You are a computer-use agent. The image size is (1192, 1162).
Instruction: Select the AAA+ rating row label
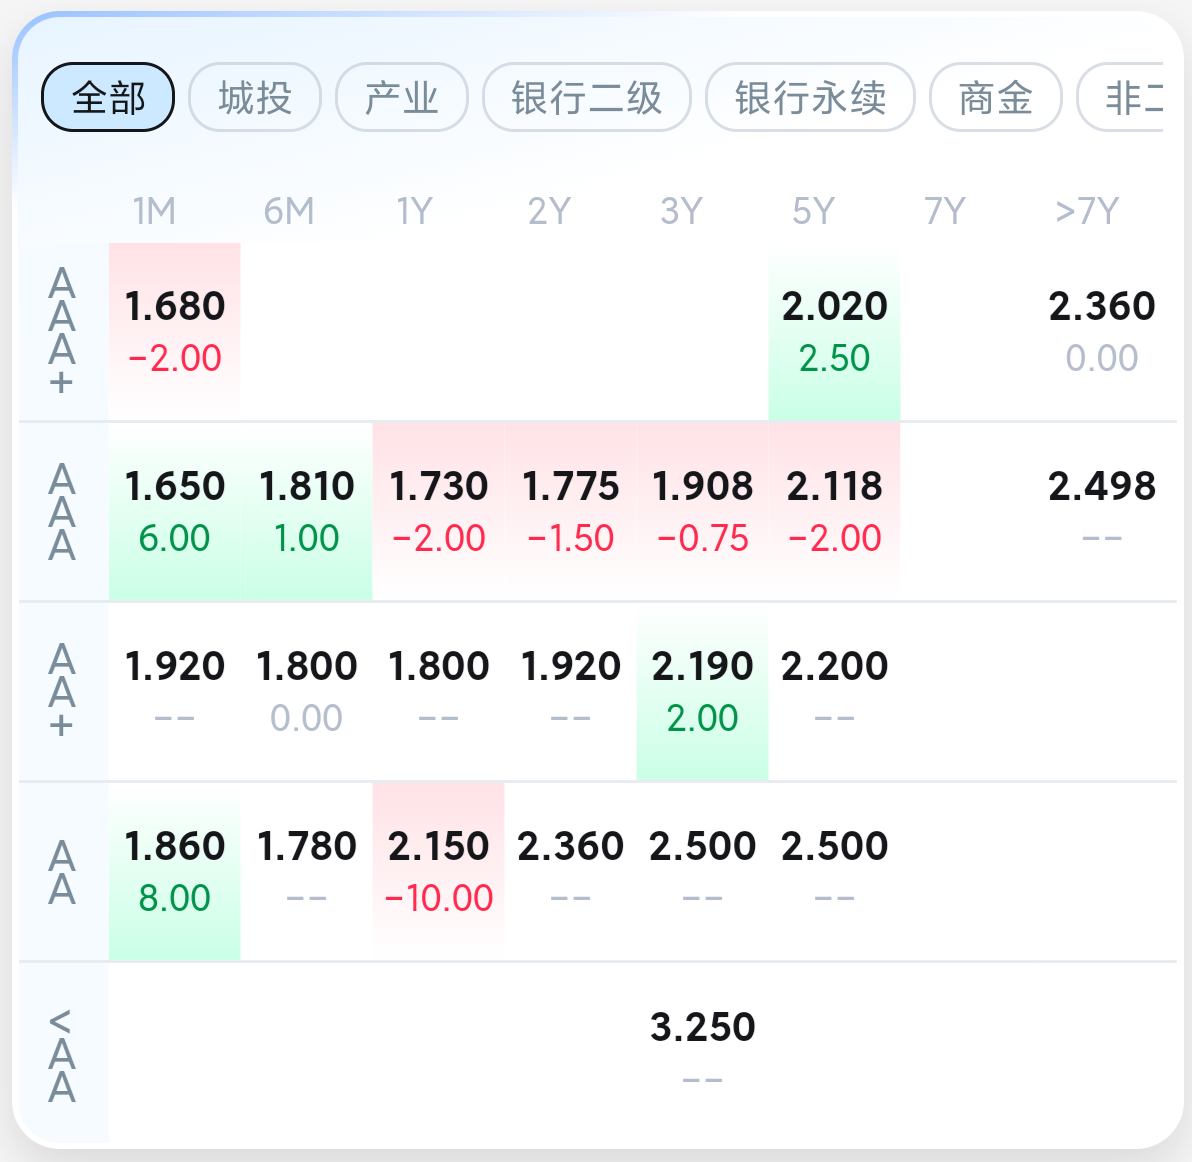coord(63,331)
